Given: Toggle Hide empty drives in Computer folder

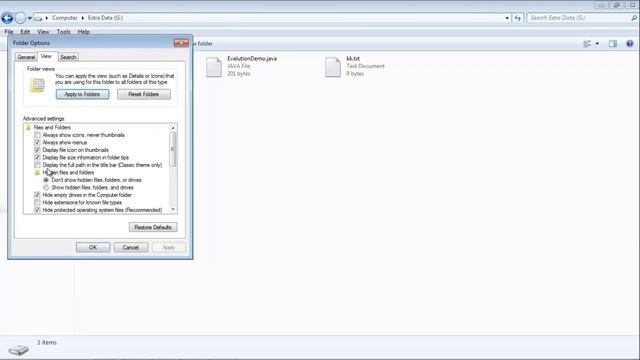Looking at the screenshot, I should point(38,195).
